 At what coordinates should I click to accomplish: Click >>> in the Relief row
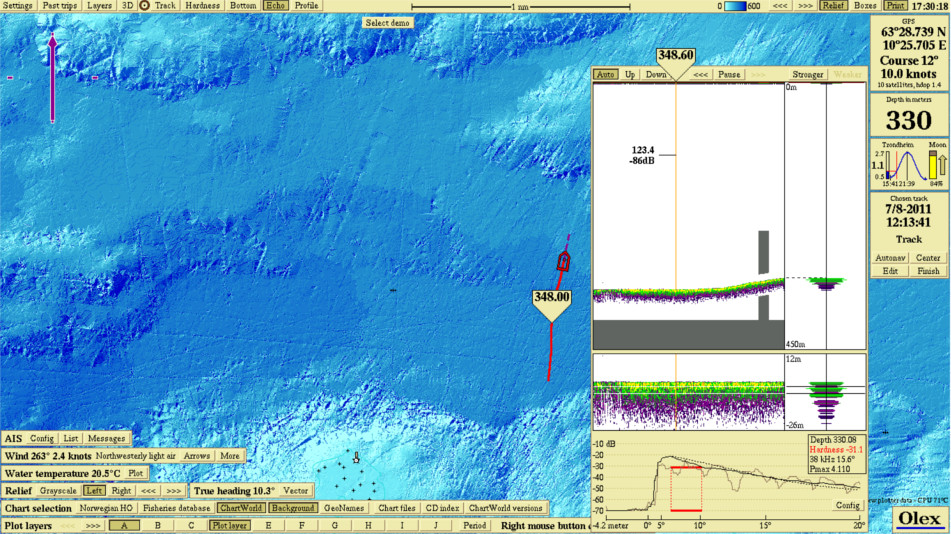173,490
